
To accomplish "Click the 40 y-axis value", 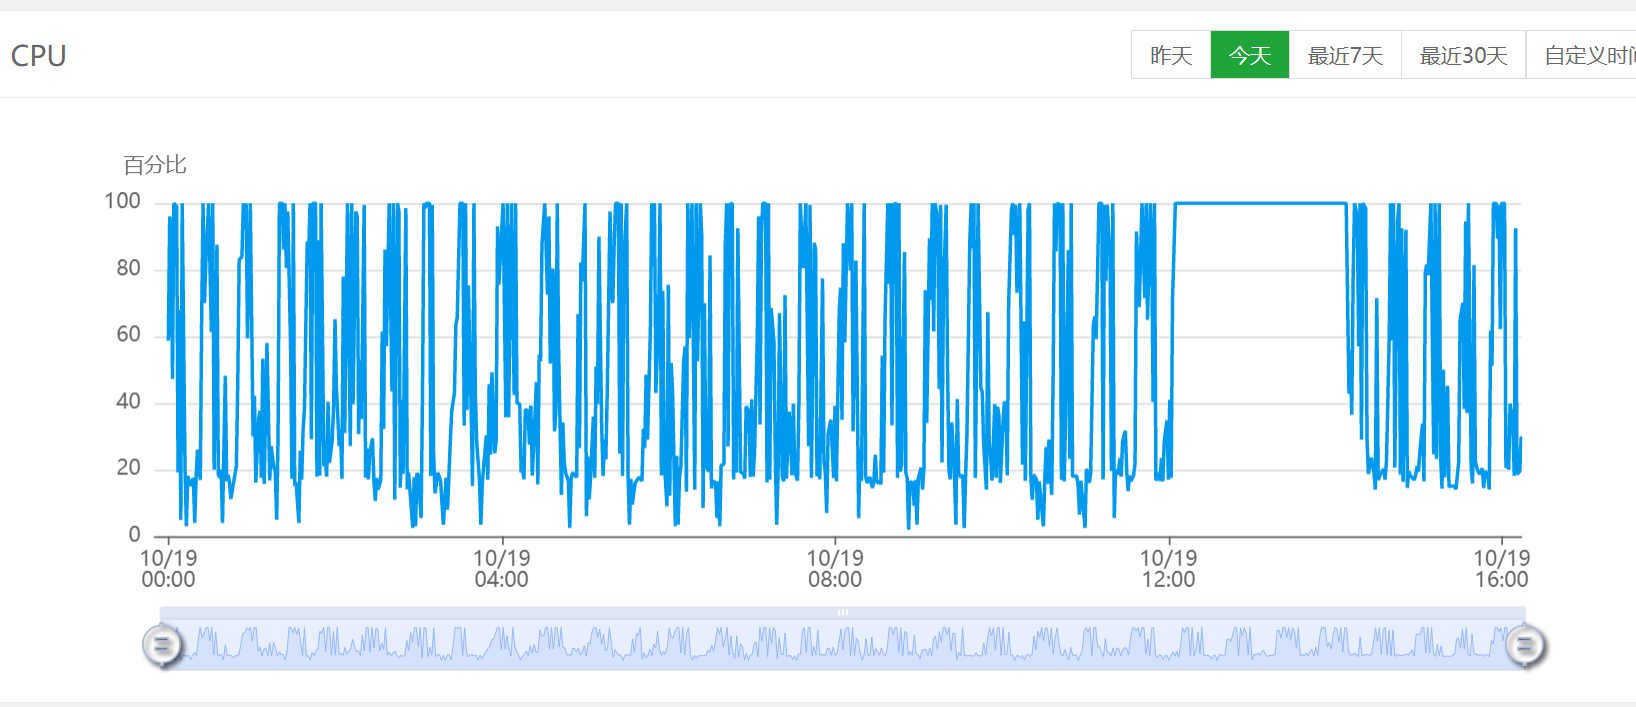I will tap(128, 401).
